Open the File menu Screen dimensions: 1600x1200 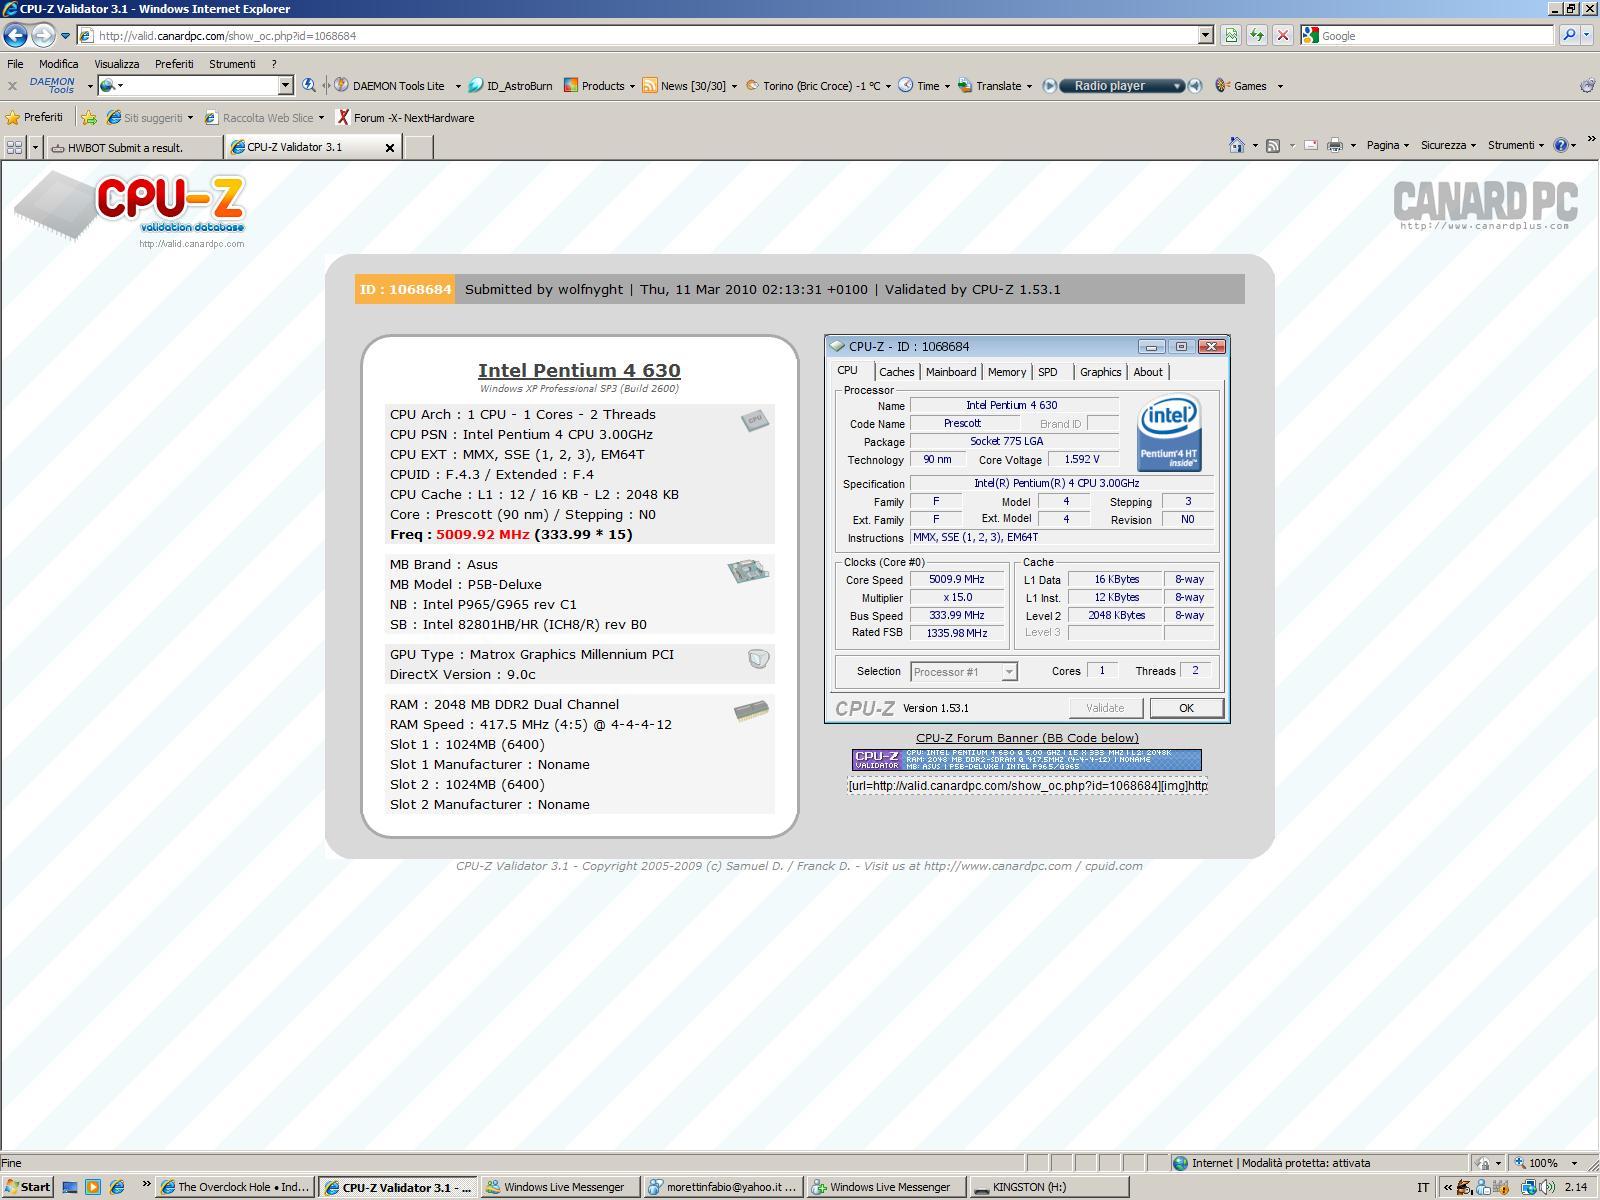16,63
